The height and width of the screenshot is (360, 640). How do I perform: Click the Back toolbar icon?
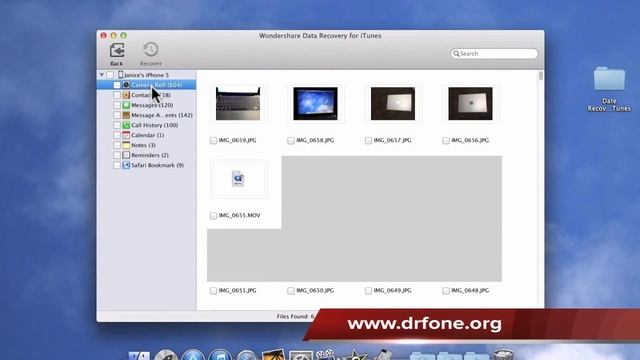coord(117,50)
